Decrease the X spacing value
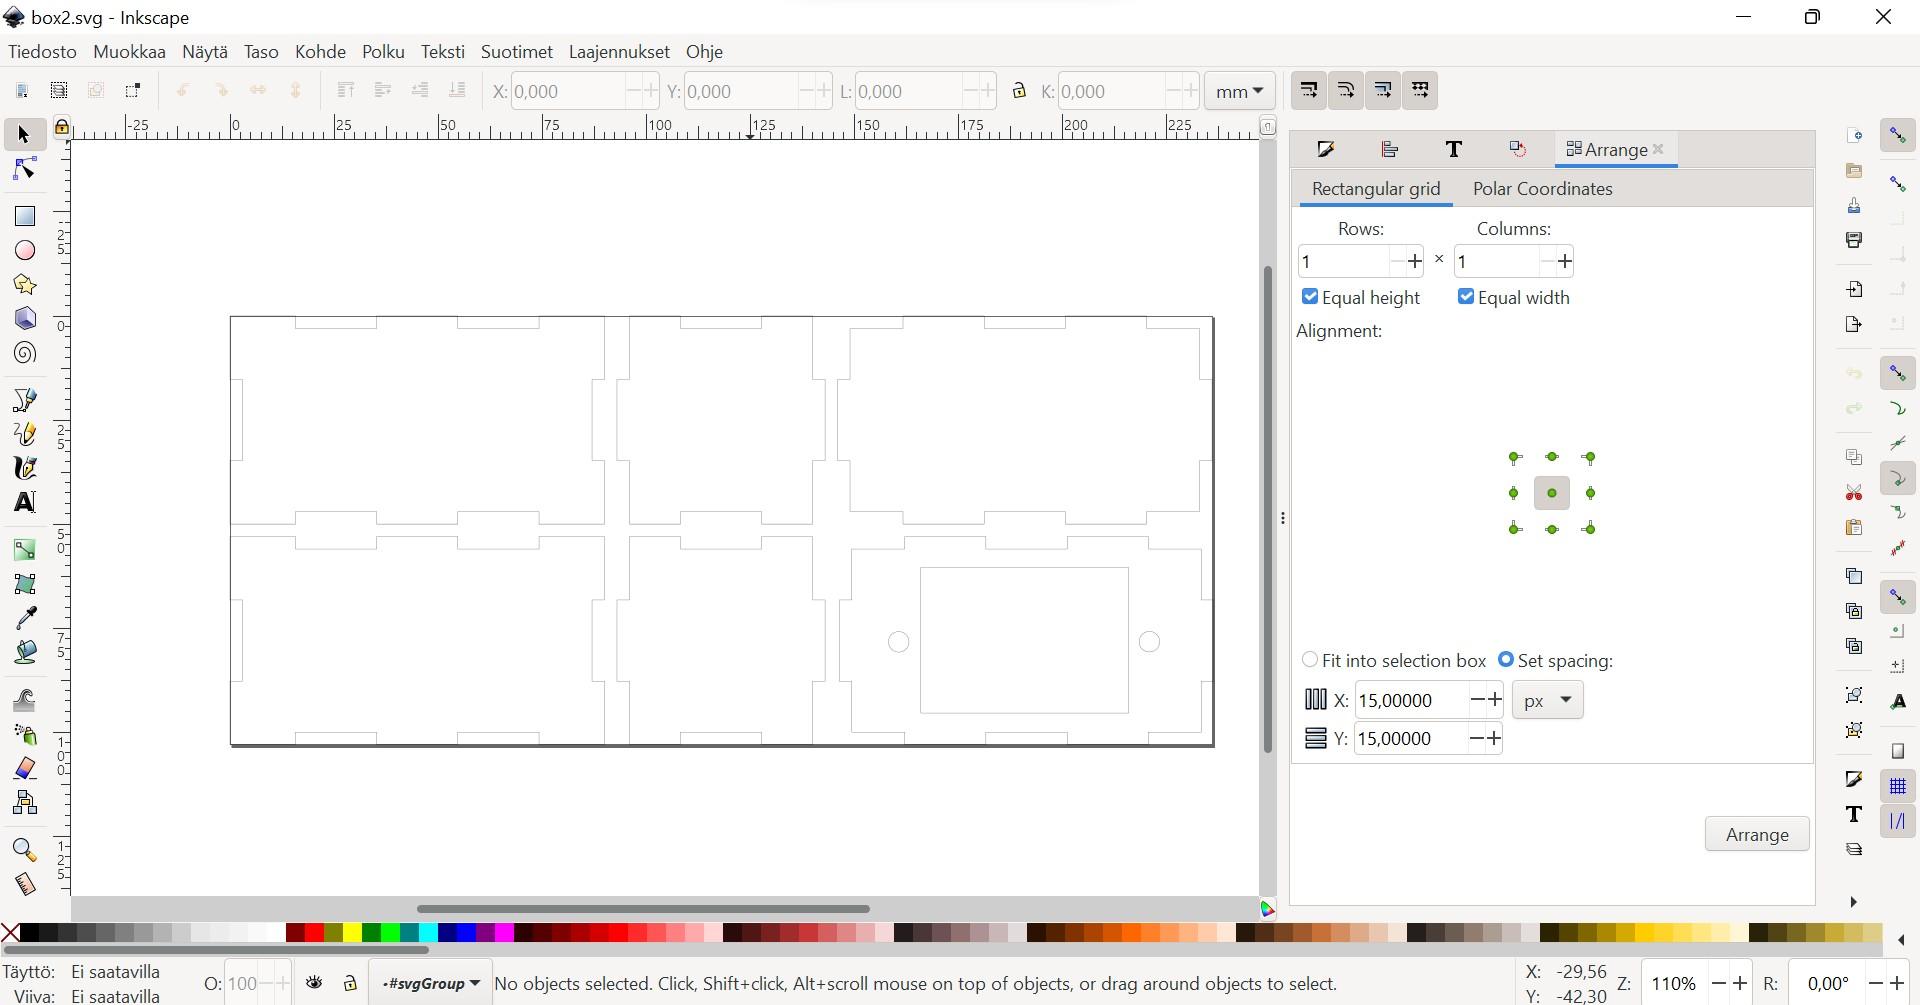 click(x=1476, y=700)
